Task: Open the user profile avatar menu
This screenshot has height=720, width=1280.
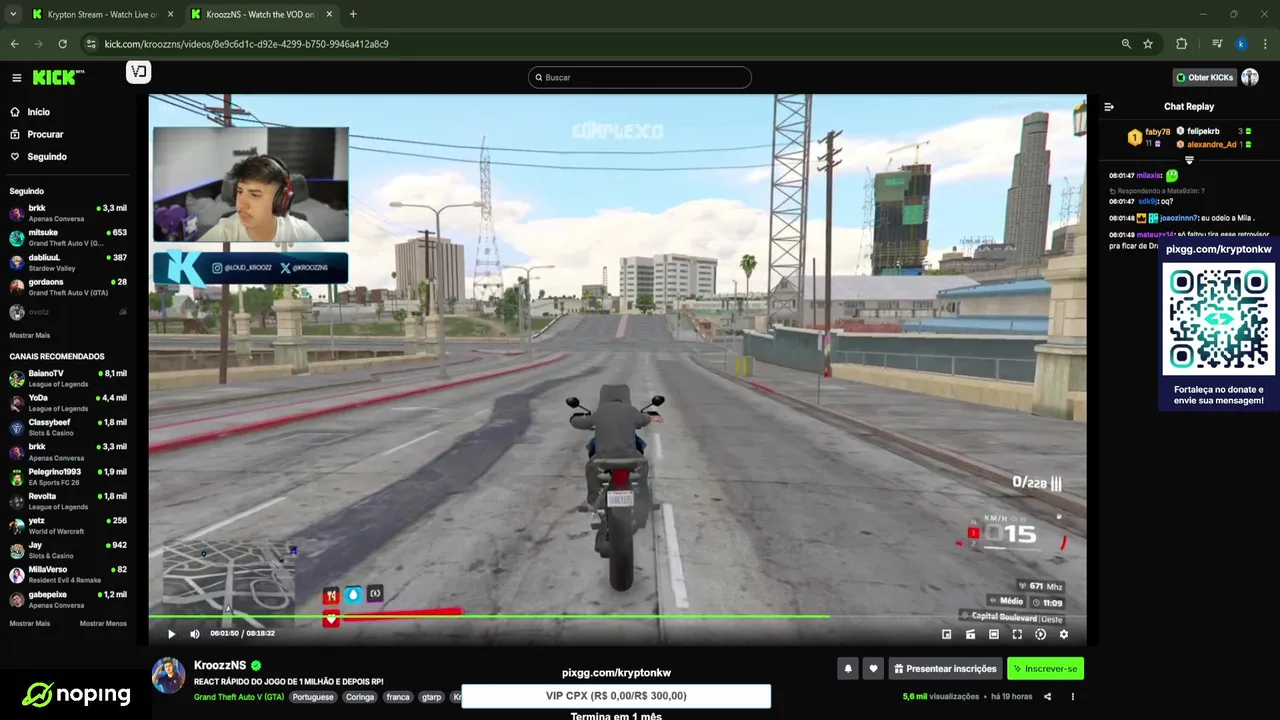Action: (1250, 77)
